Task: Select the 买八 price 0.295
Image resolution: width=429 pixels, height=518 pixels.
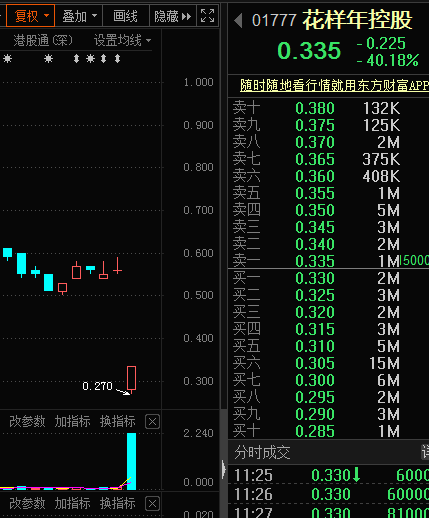Action: [315, 397]
